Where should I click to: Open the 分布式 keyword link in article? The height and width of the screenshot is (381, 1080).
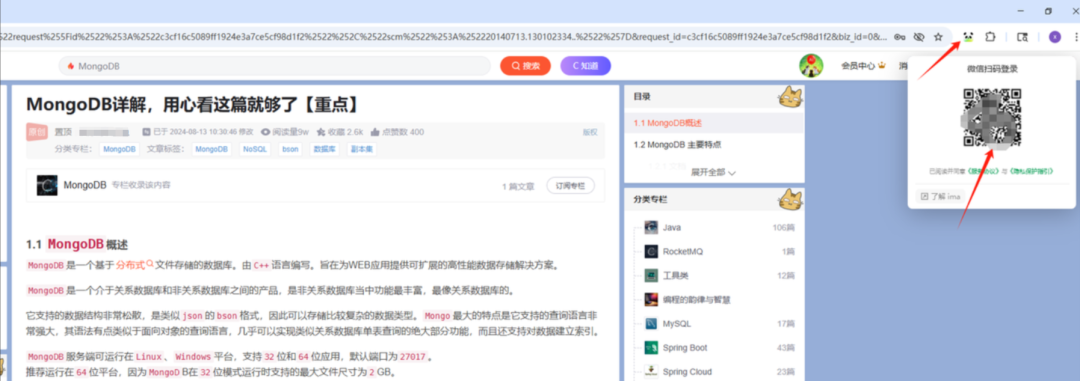click(129, 265)
